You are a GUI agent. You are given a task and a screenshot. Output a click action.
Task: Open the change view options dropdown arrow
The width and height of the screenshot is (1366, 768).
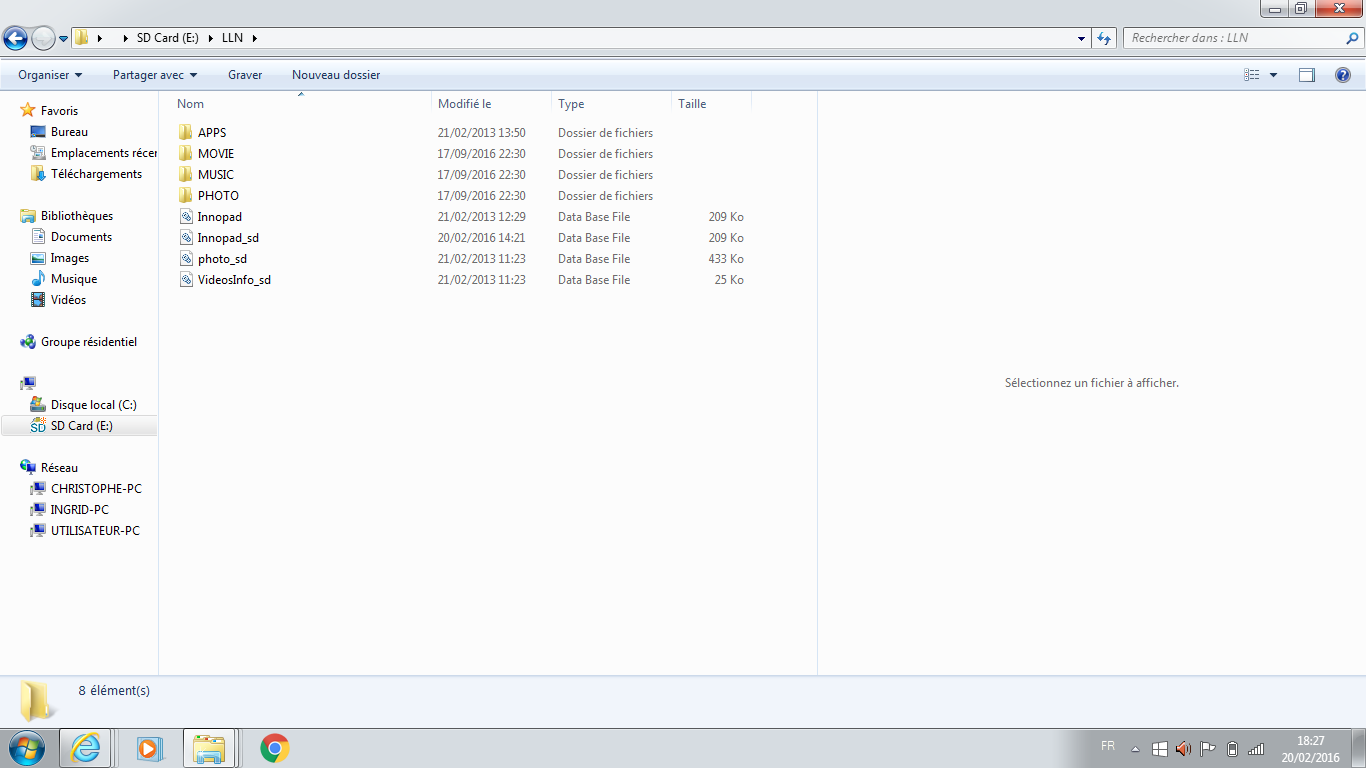point(1273,75)
